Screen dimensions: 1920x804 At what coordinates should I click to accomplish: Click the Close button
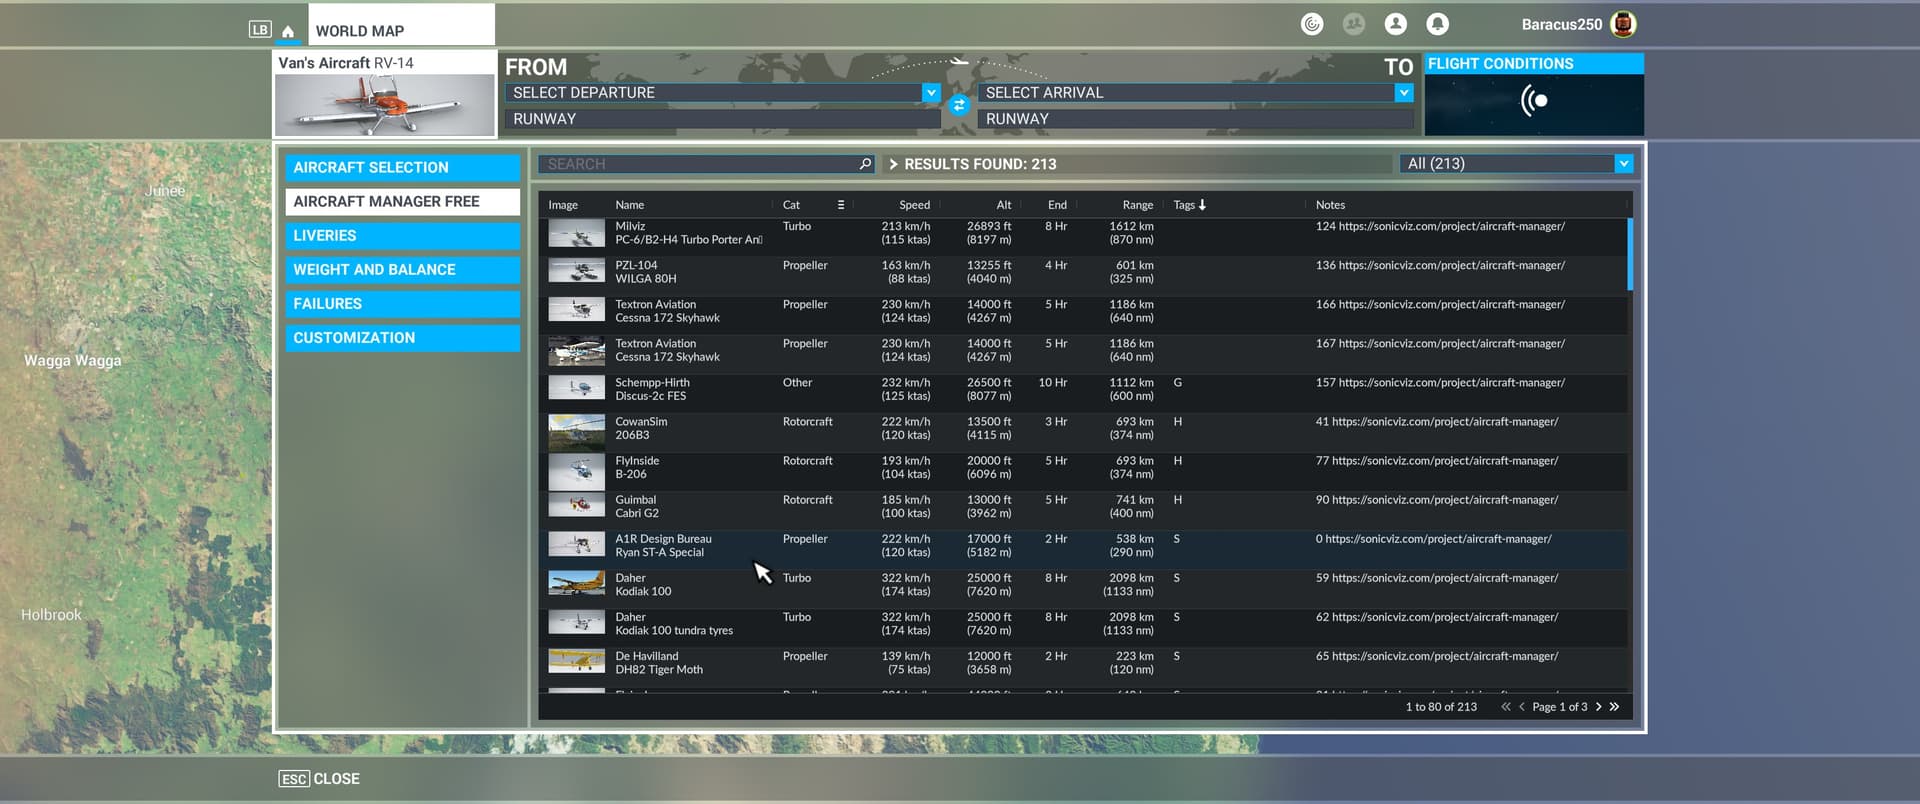point(320,779)
